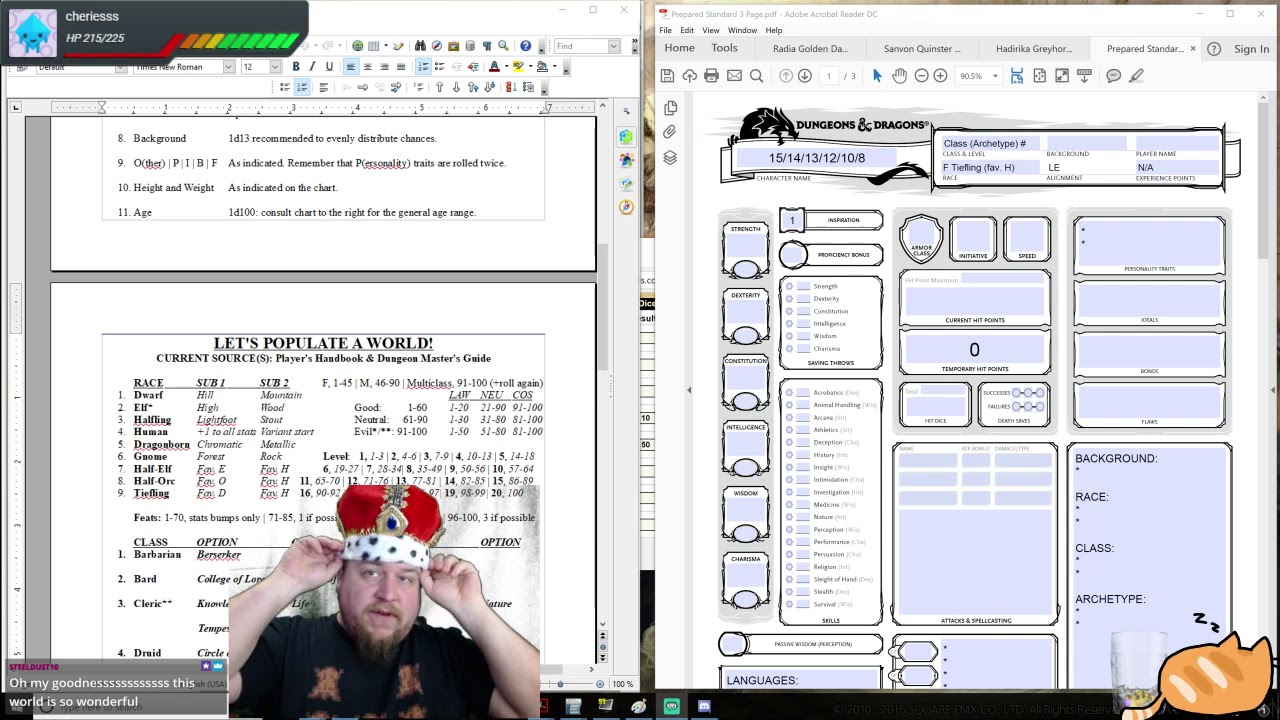Open the Acrobat Tools view
1280x720 pixels.
pos(724,48)
